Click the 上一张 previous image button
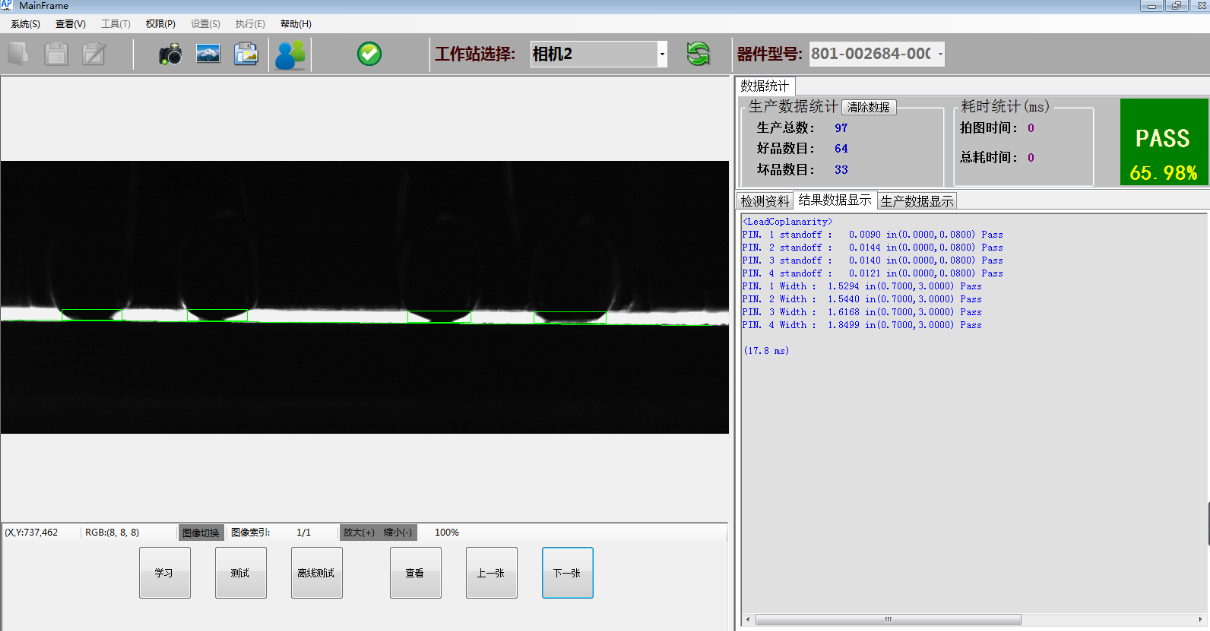This screenshot has width=1210, height=631. [492, 573]
